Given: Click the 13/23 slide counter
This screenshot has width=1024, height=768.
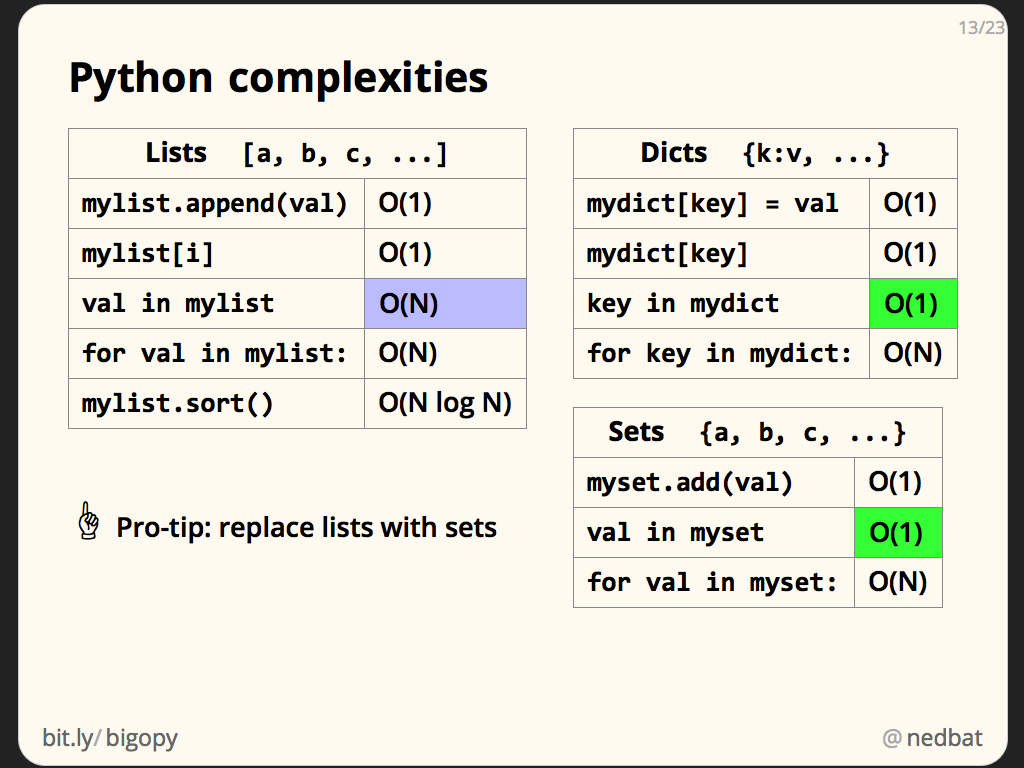Looking at the screenshot, I should pyautogui.click(x=980, y=28).
